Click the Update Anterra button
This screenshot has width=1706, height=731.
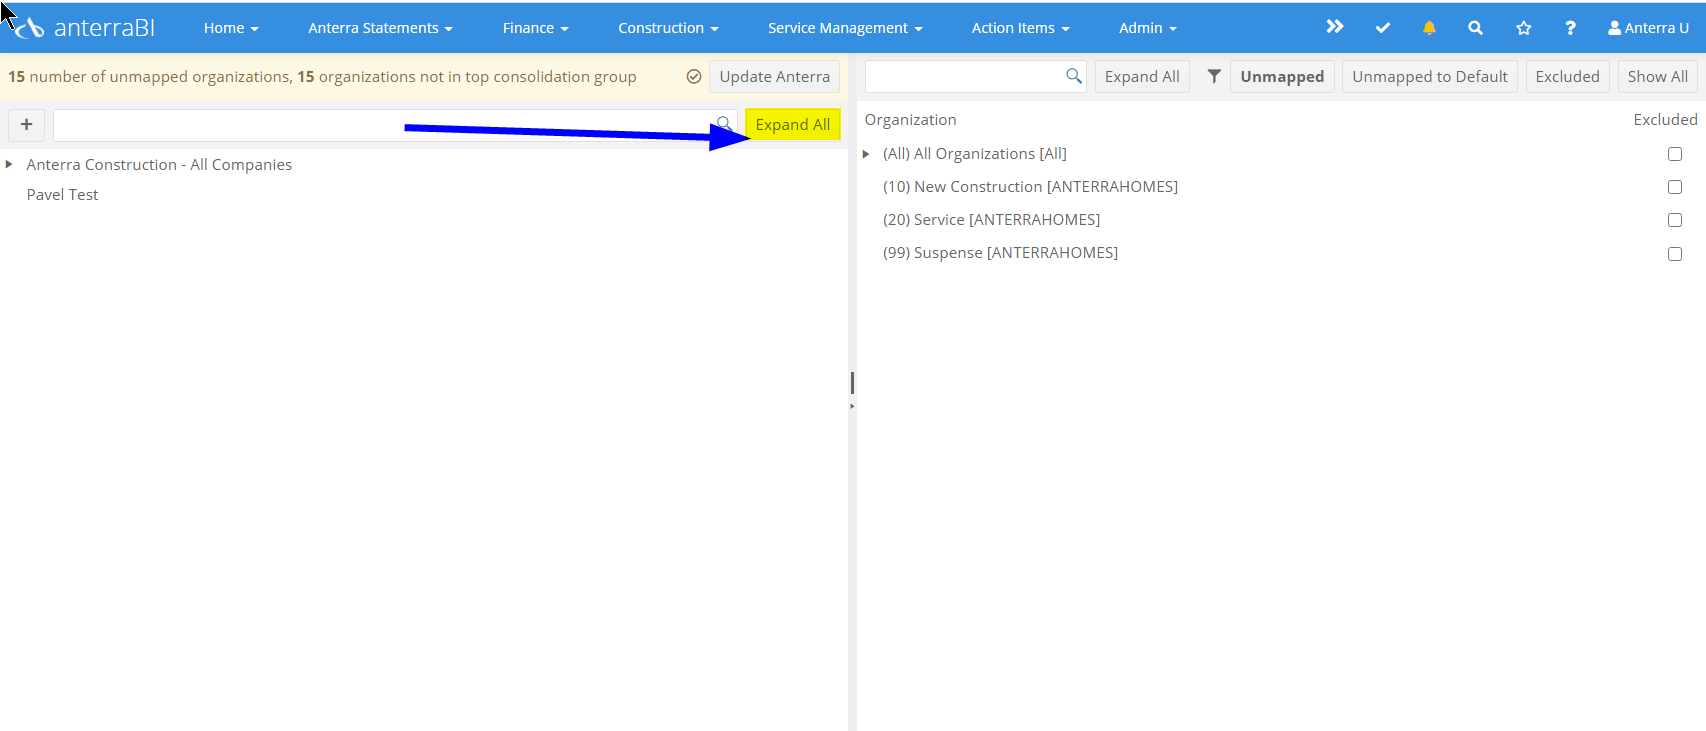pos(775,77)
